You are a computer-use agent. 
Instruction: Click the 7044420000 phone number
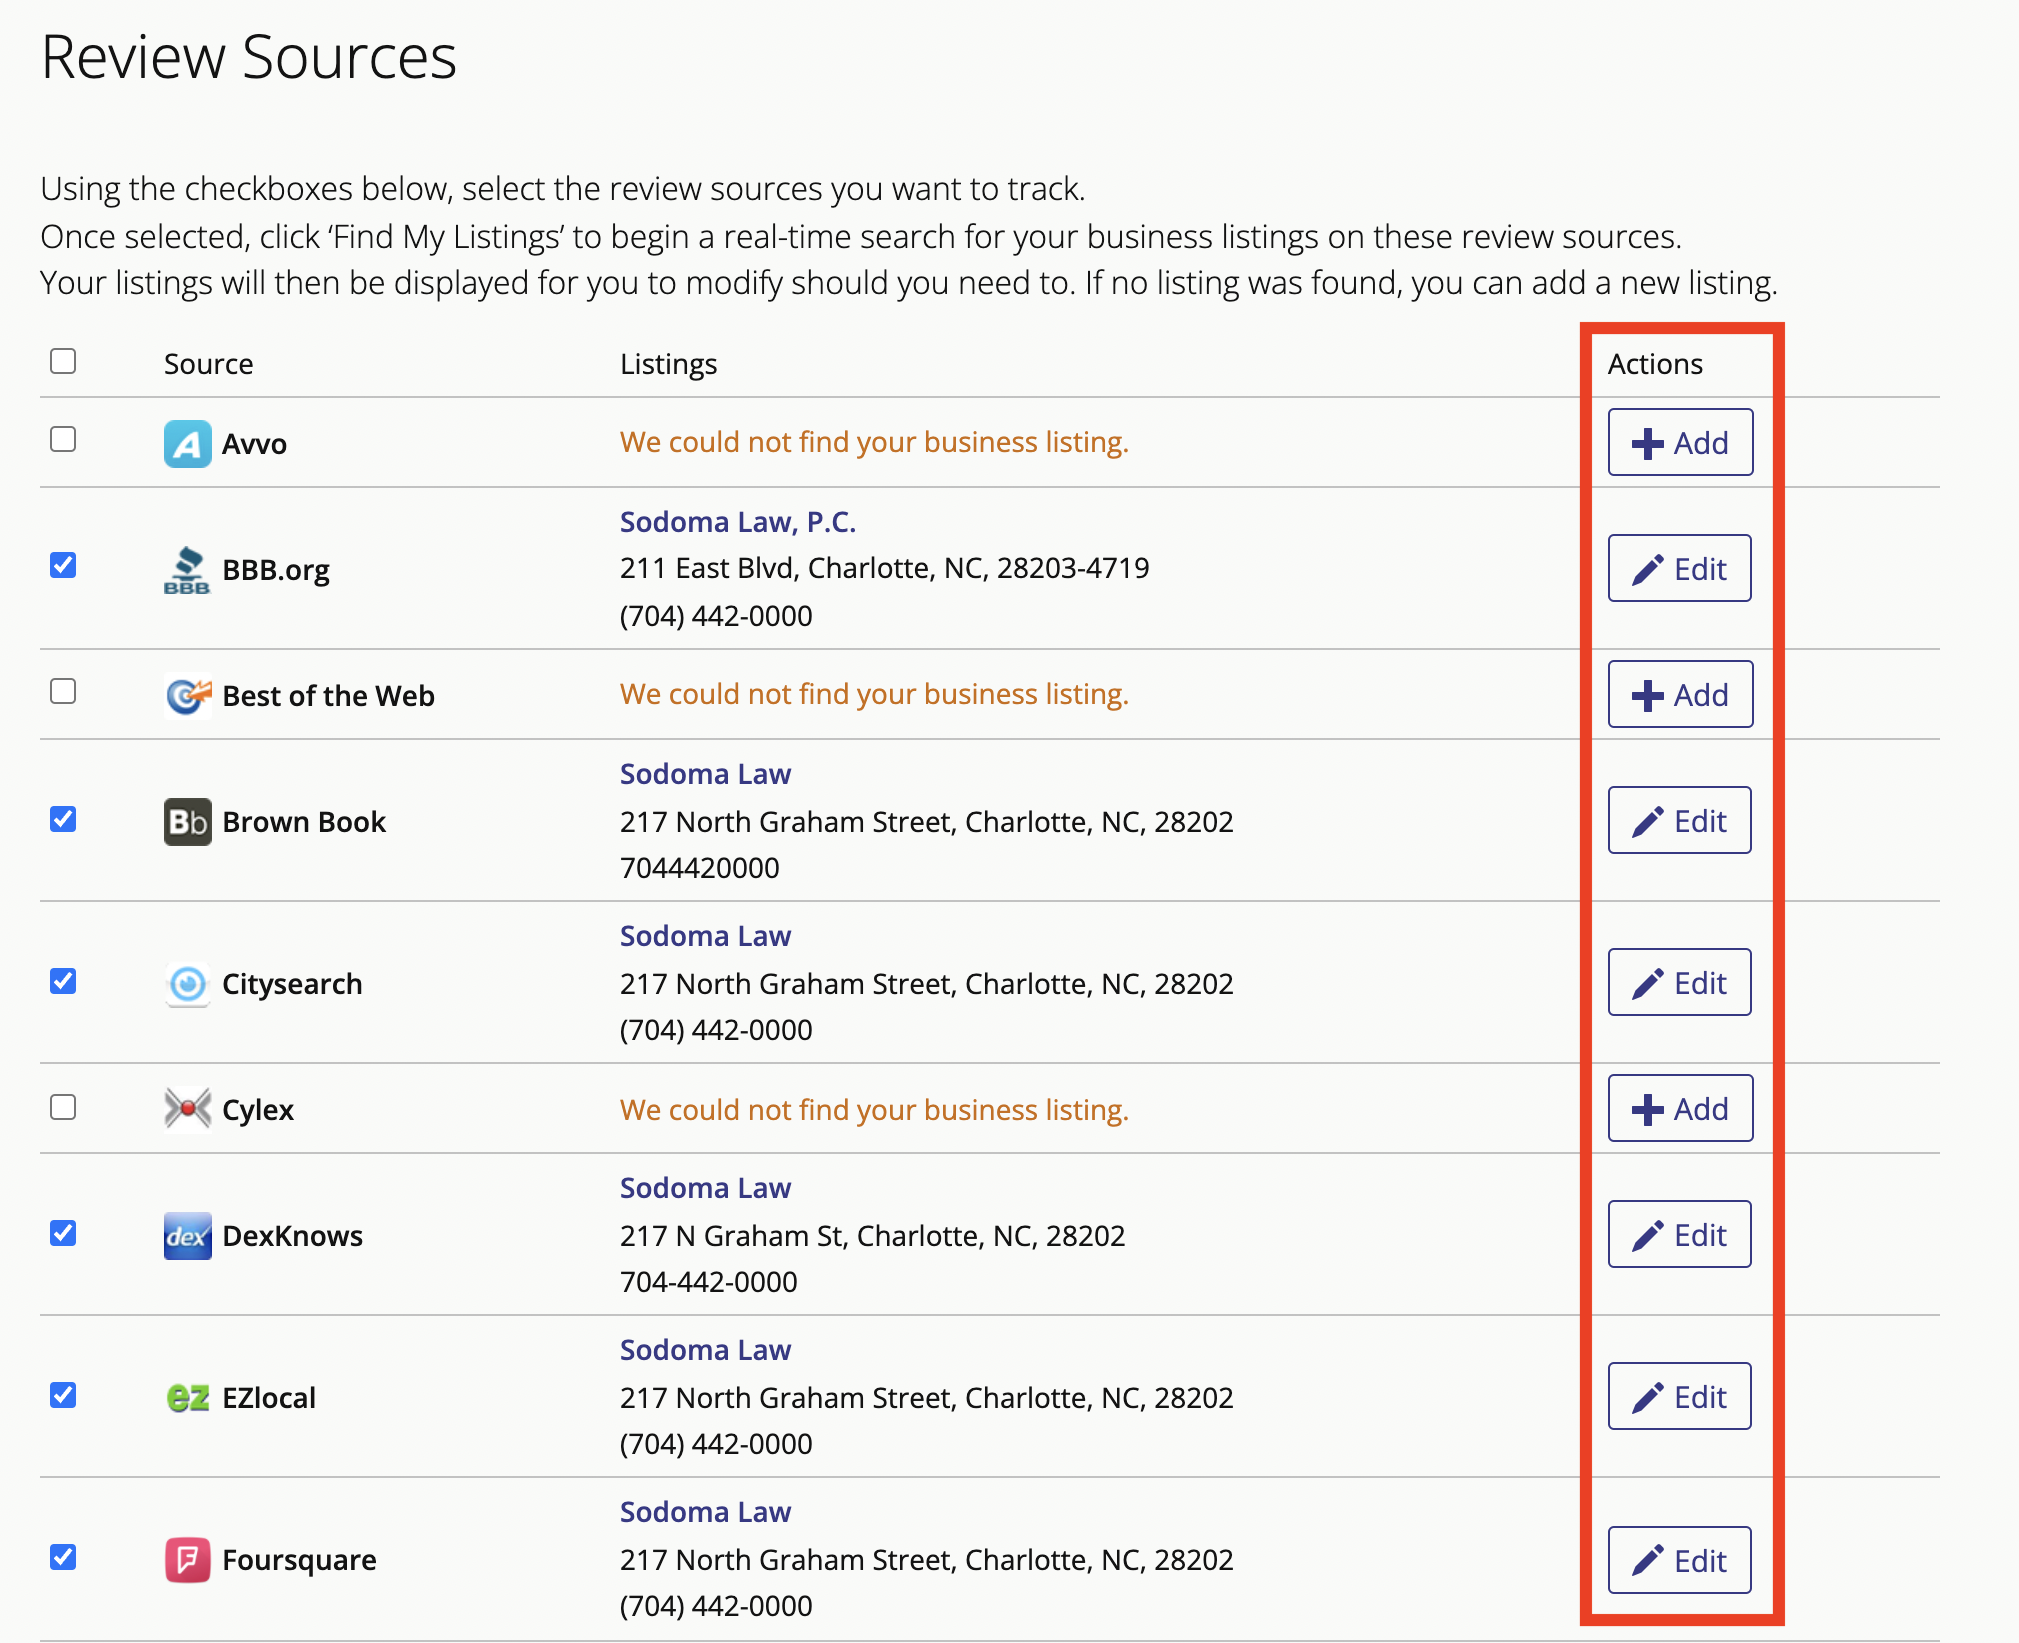[x=699, y=868]
